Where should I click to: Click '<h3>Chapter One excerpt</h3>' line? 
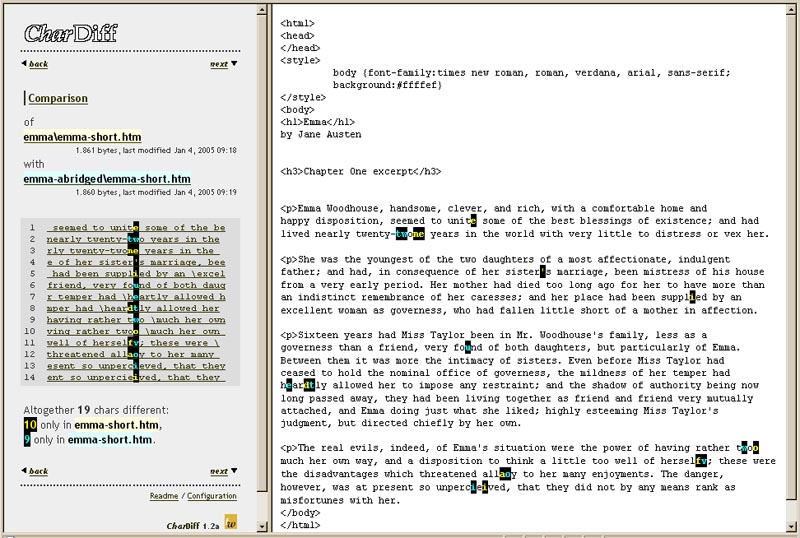click(361, 172)
